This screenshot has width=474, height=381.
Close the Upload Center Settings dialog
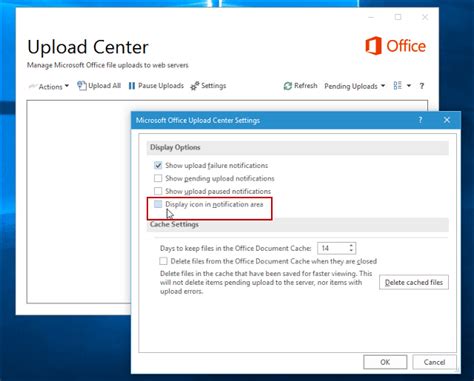pyautogui.click(x=447, y=120)
